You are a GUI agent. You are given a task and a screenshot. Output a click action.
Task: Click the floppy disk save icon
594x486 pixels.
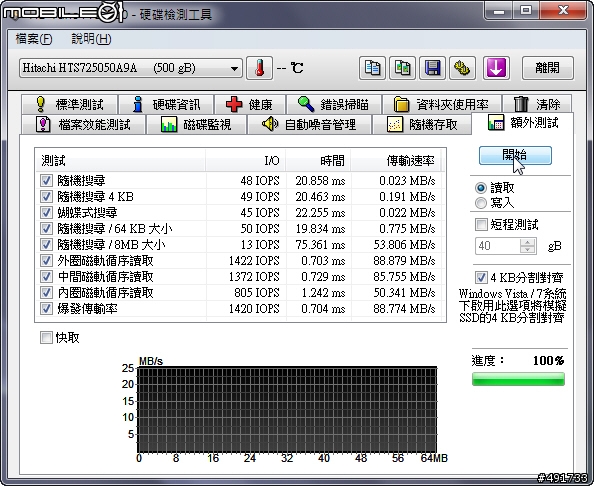[x=432, y=68]
